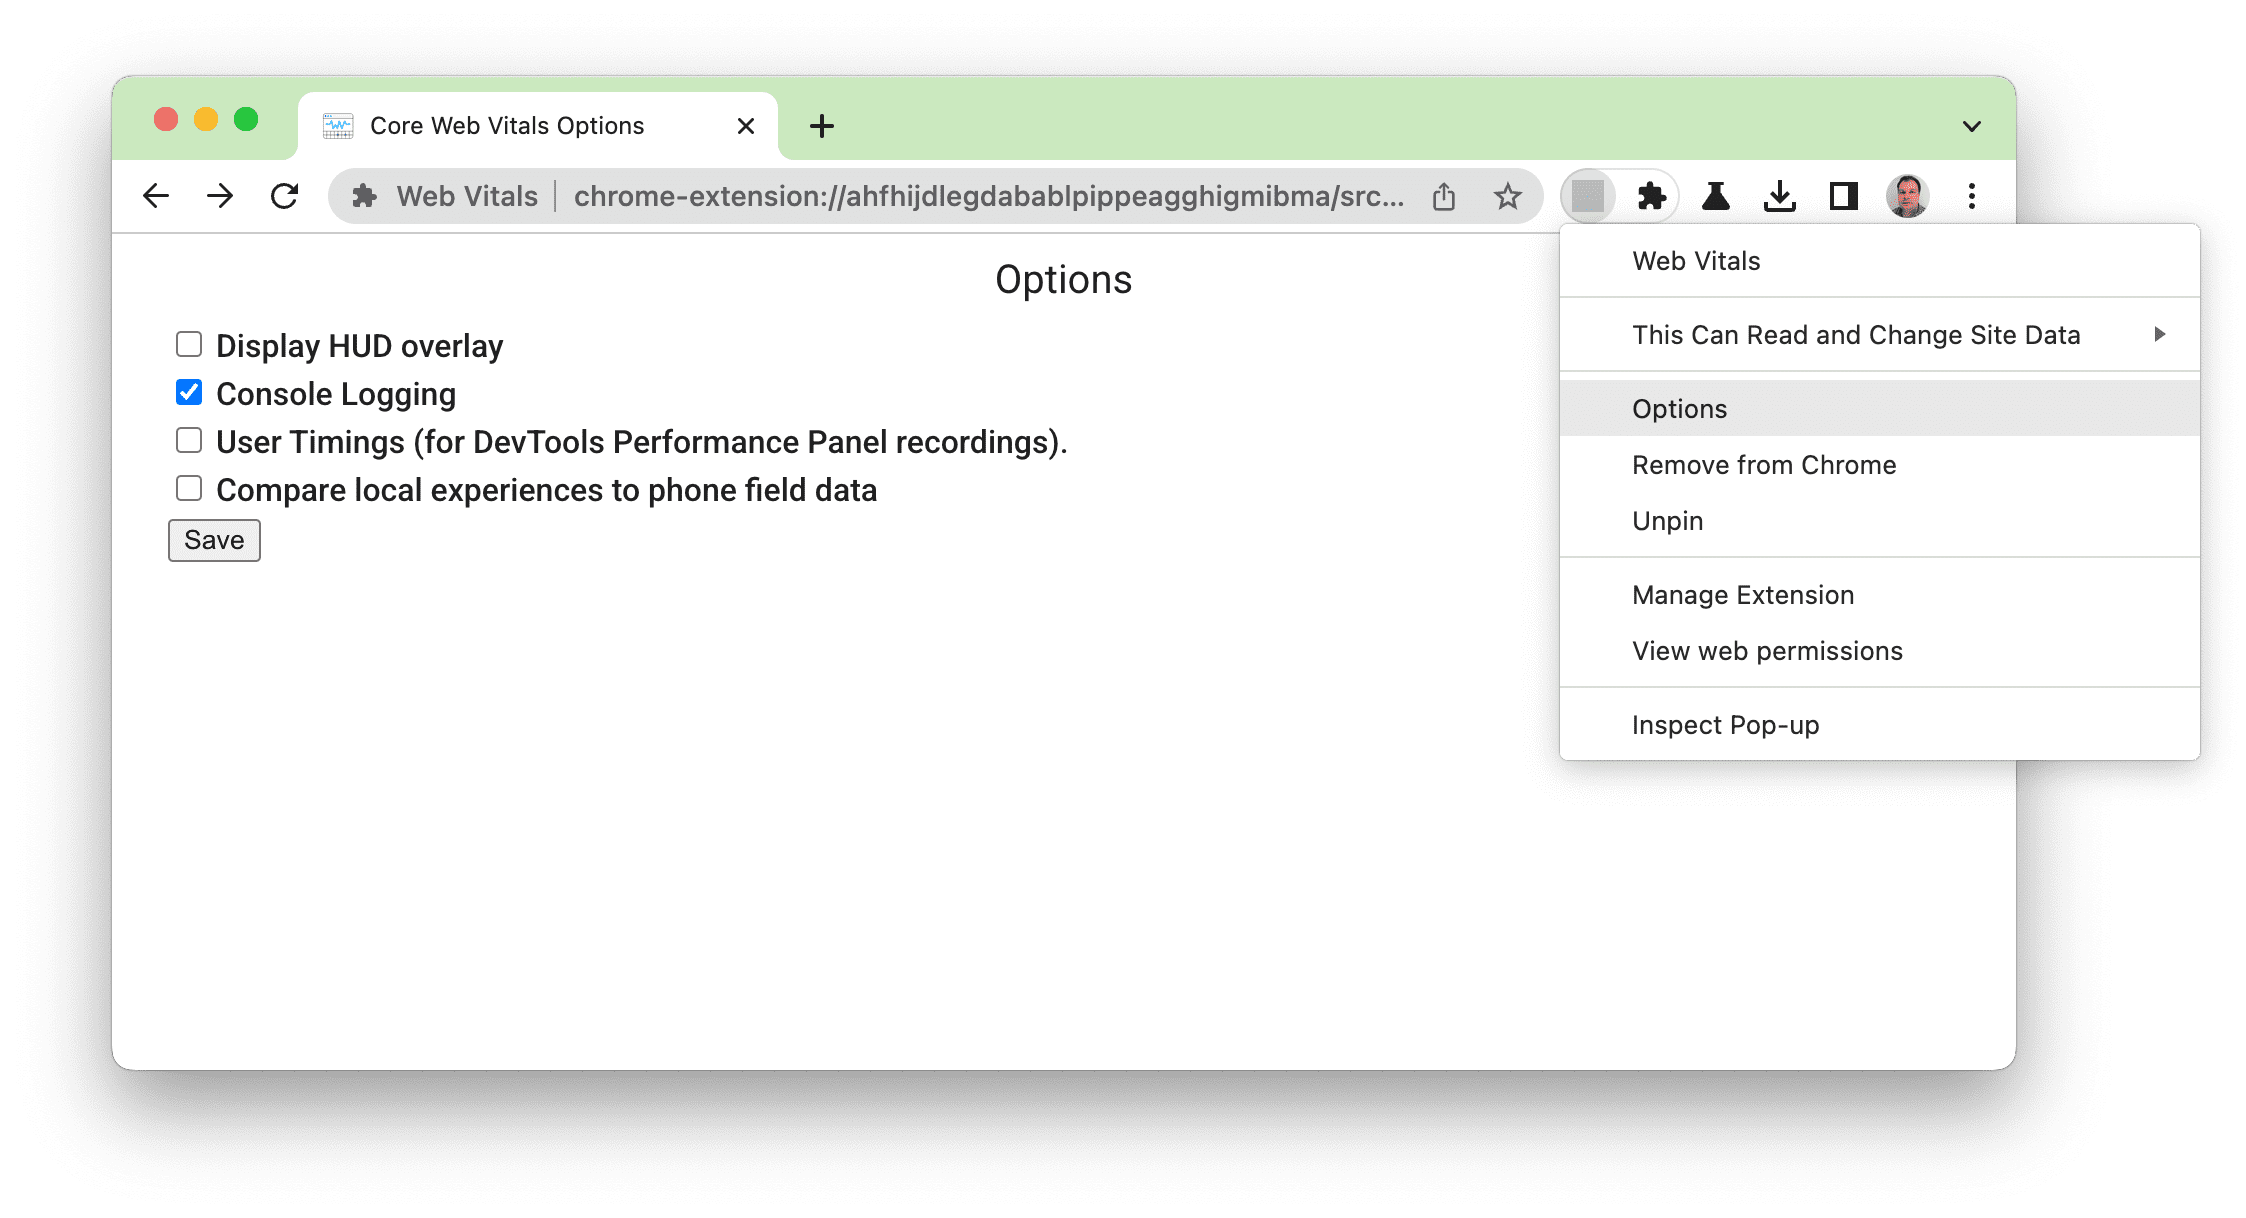Enable Compare local experiences checkbox

point(189,488)
